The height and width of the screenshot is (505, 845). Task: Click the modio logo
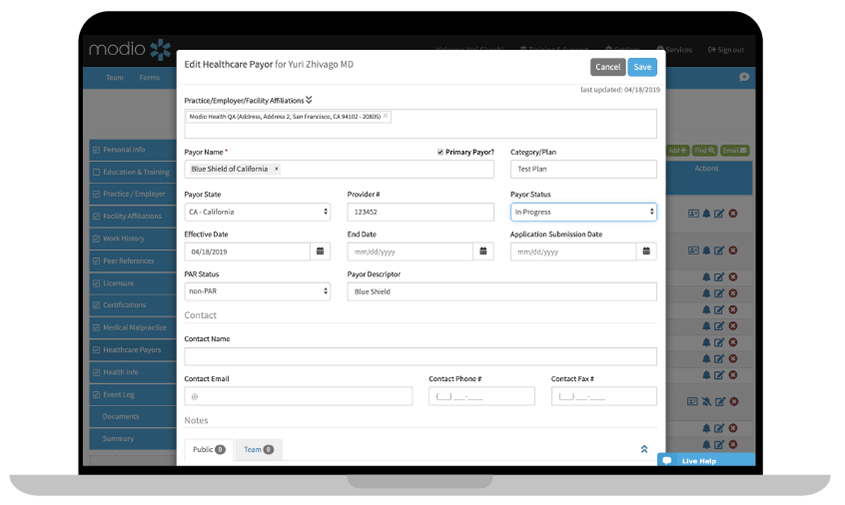click(130, 50)
